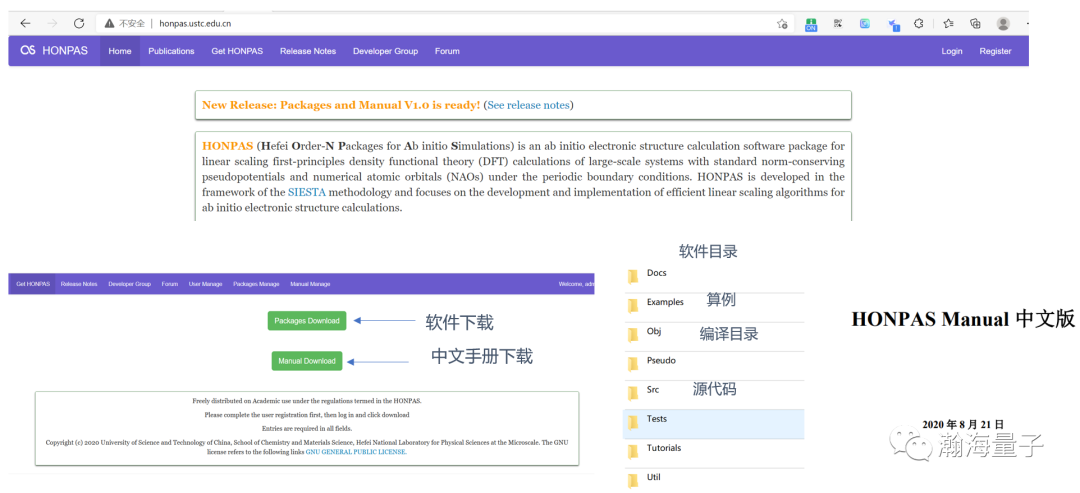Follow the SIESTA hyperlink

click(x=309, y=193)
